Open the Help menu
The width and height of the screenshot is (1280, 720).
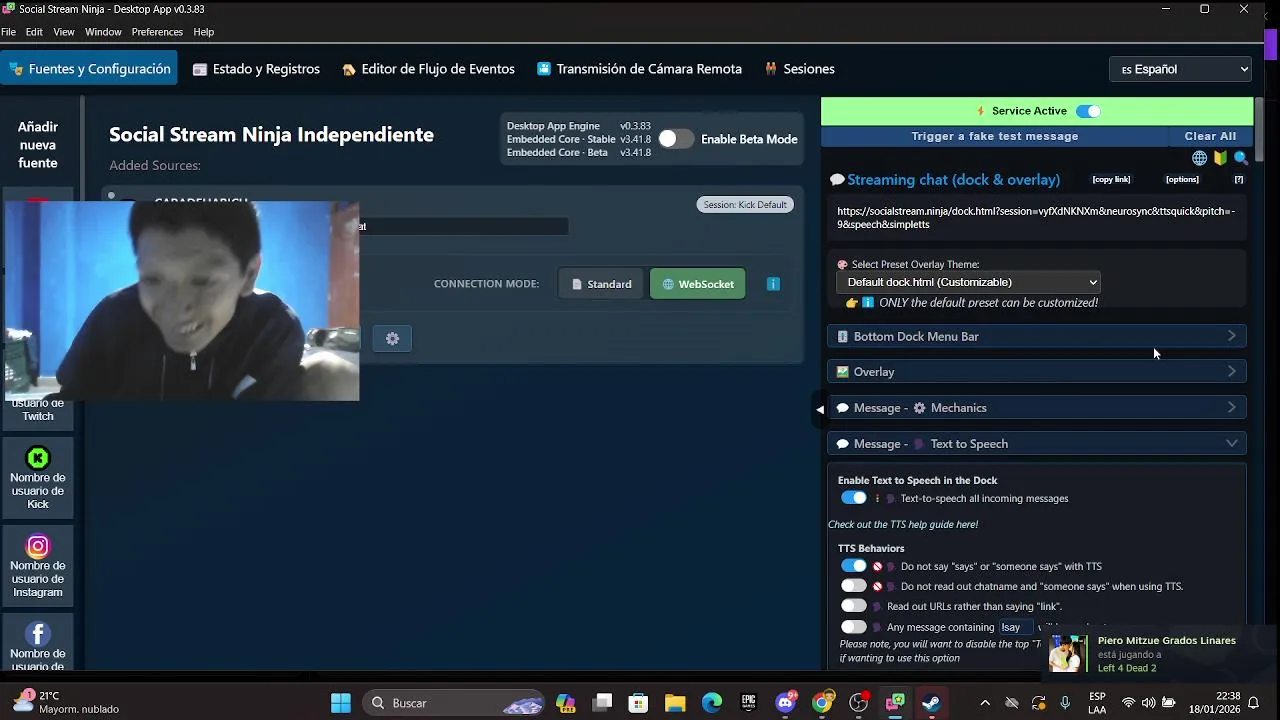pyautogui.click(x=204, y=32)
